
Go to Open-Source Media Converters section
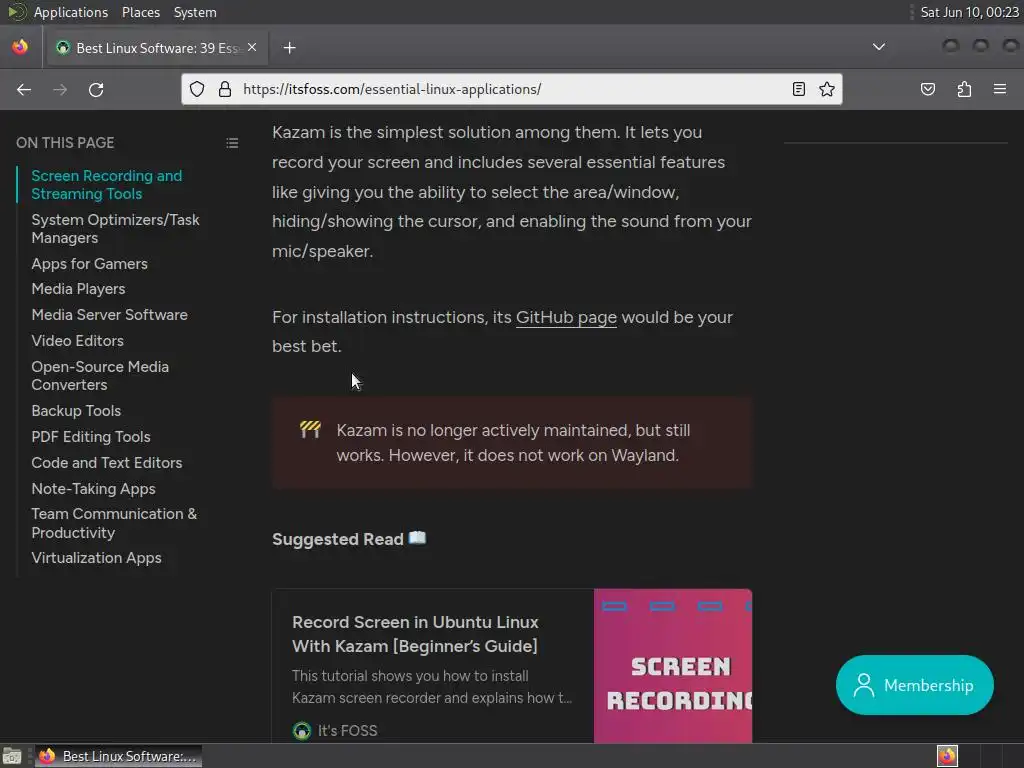point(100,376)
